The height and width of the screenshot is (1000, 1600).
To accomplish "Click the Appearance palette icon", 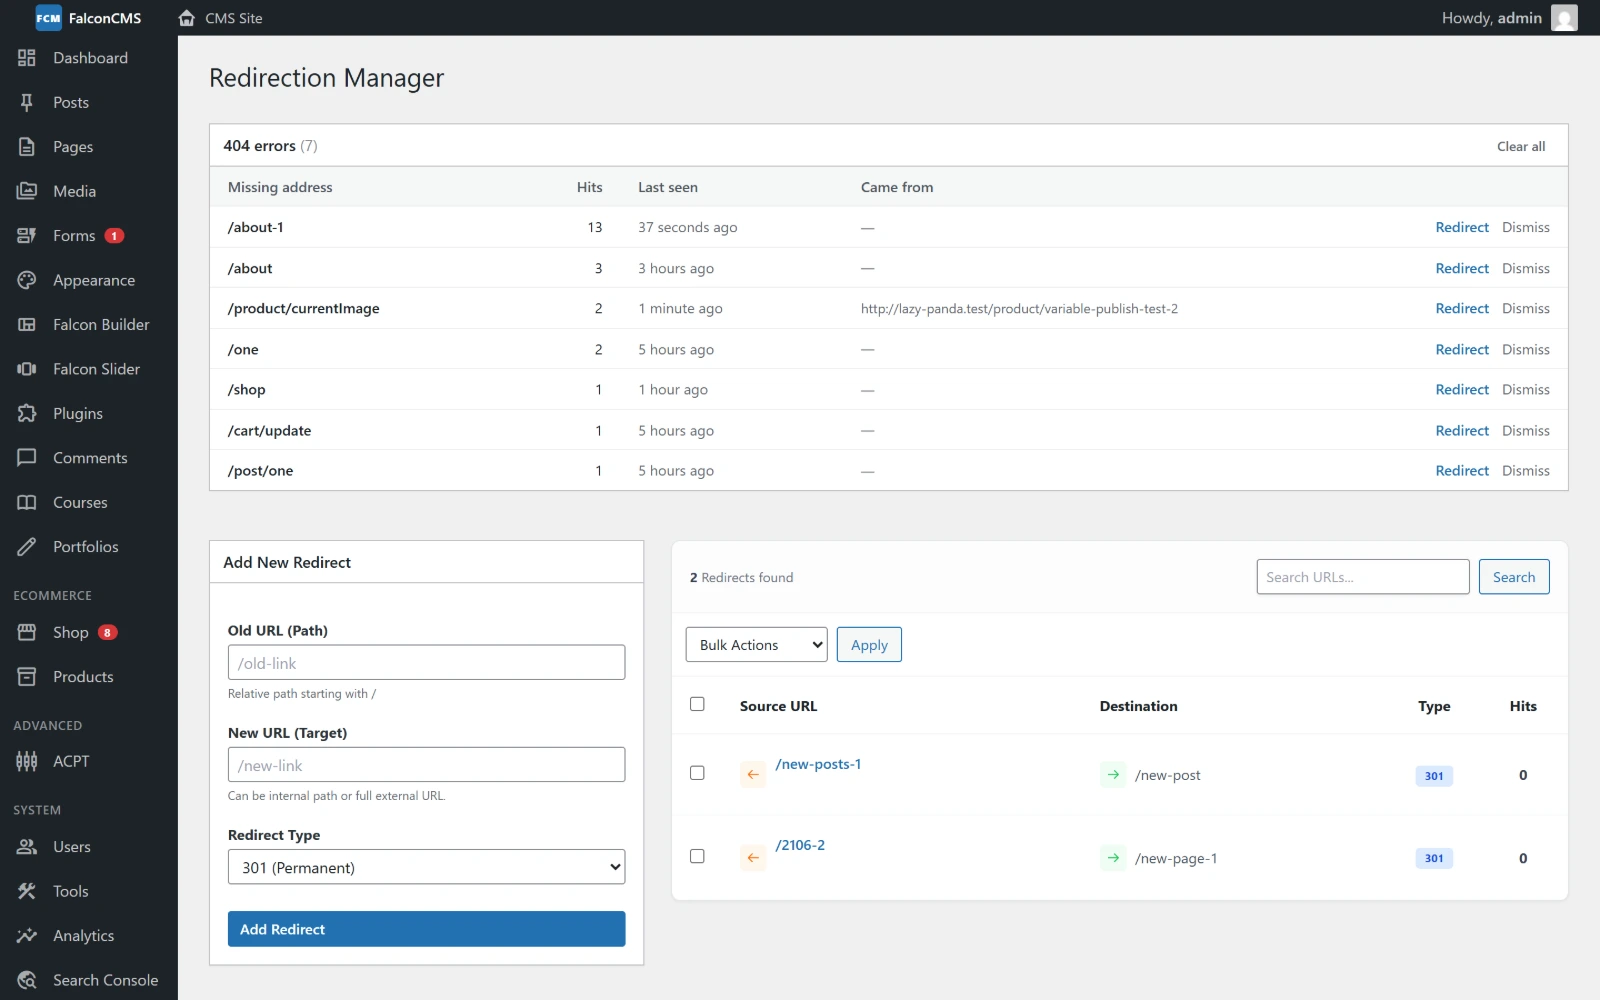I will pyautogui.click(x=27, y=280).
